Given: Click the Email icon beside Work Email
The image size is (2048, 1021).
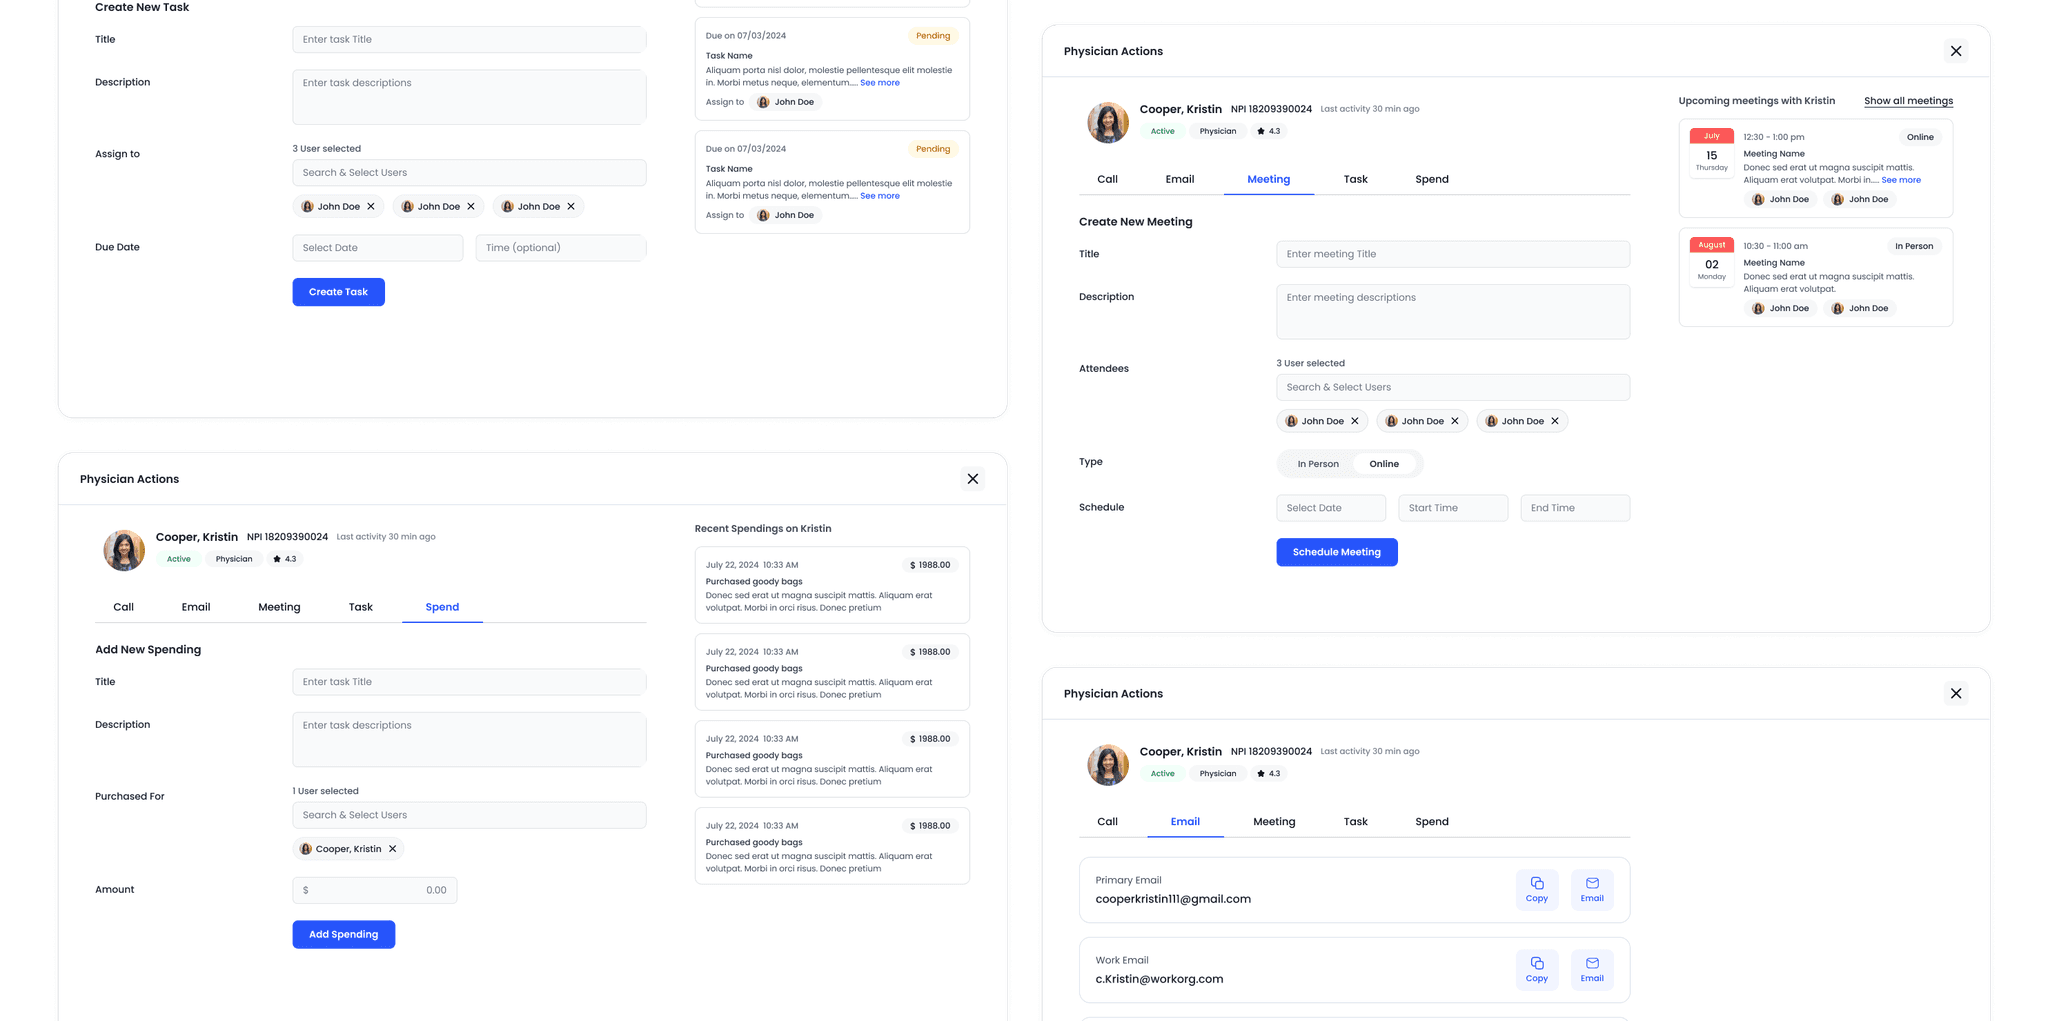Looking at the screenshot, I should tap(1592, 969).
